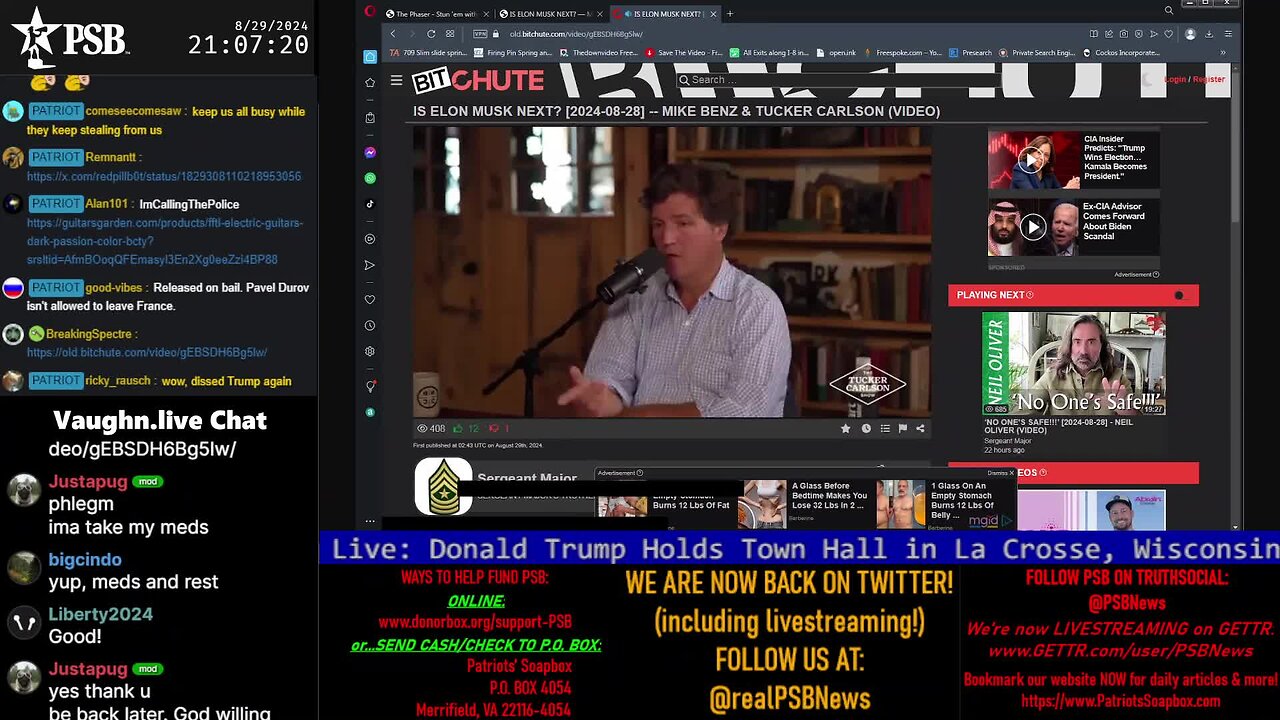The height and width of the screenshot is (720, 1280).
Task: Play Ex-CIA Advisor Biden Scandal ad
Action: point(1033,227)
